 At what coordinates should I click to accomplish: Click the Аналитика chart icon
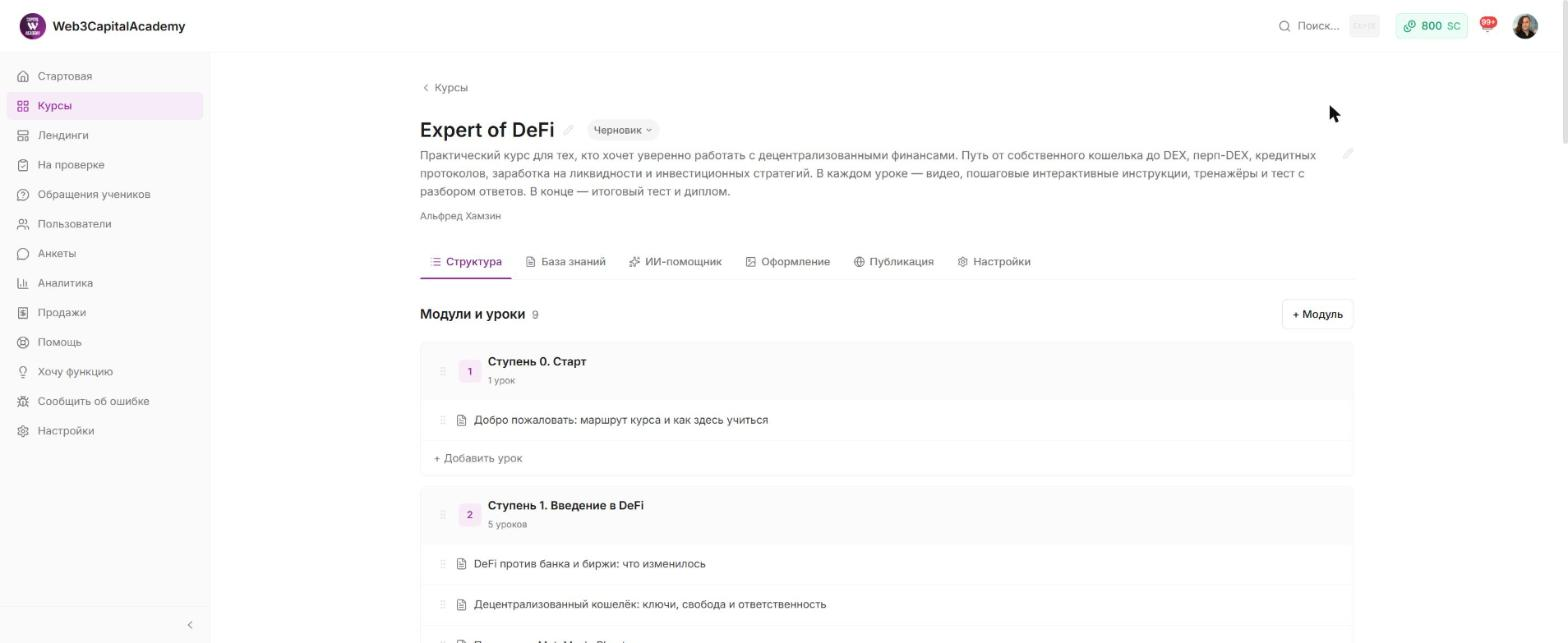[23, 283]
